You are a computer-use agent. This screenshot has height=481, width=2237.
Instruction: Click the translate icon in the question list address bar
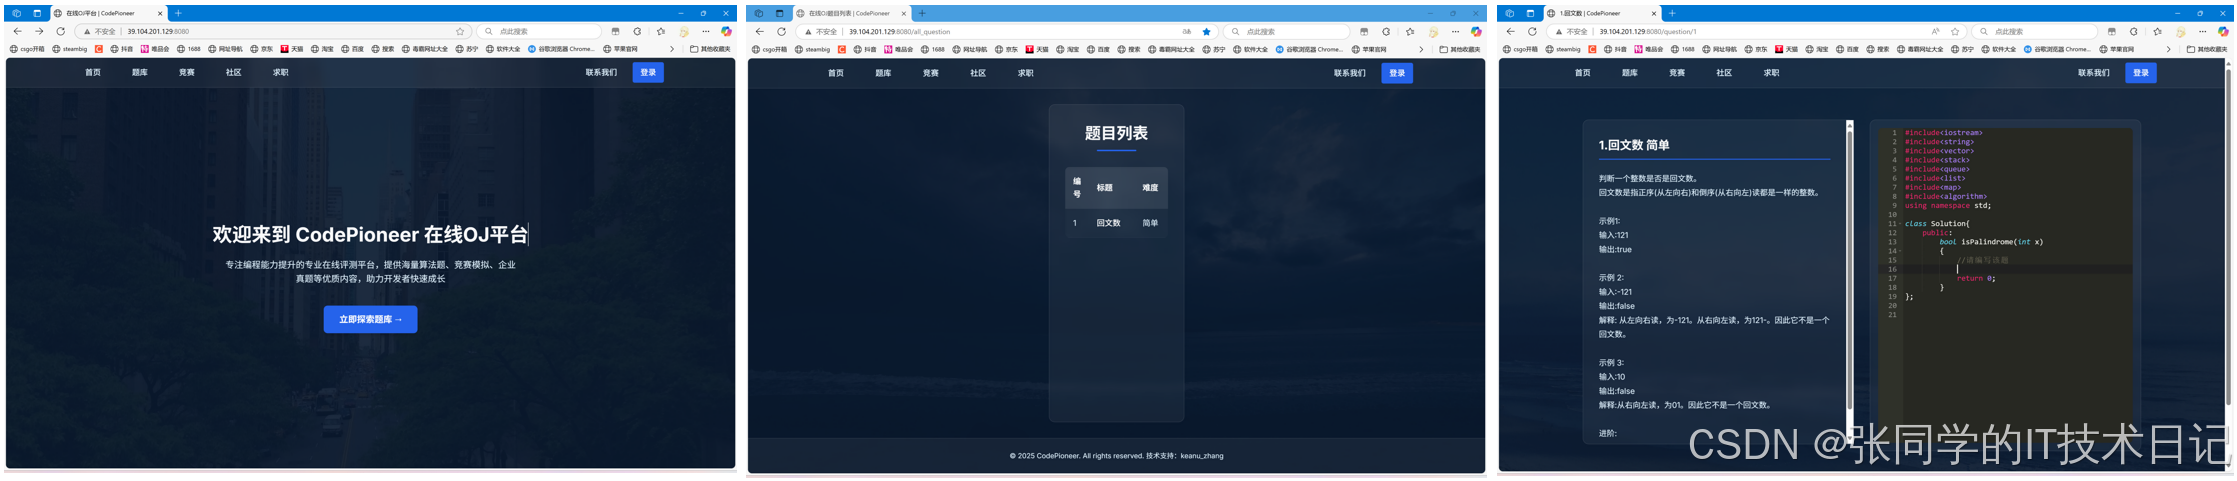[1187, 31]
